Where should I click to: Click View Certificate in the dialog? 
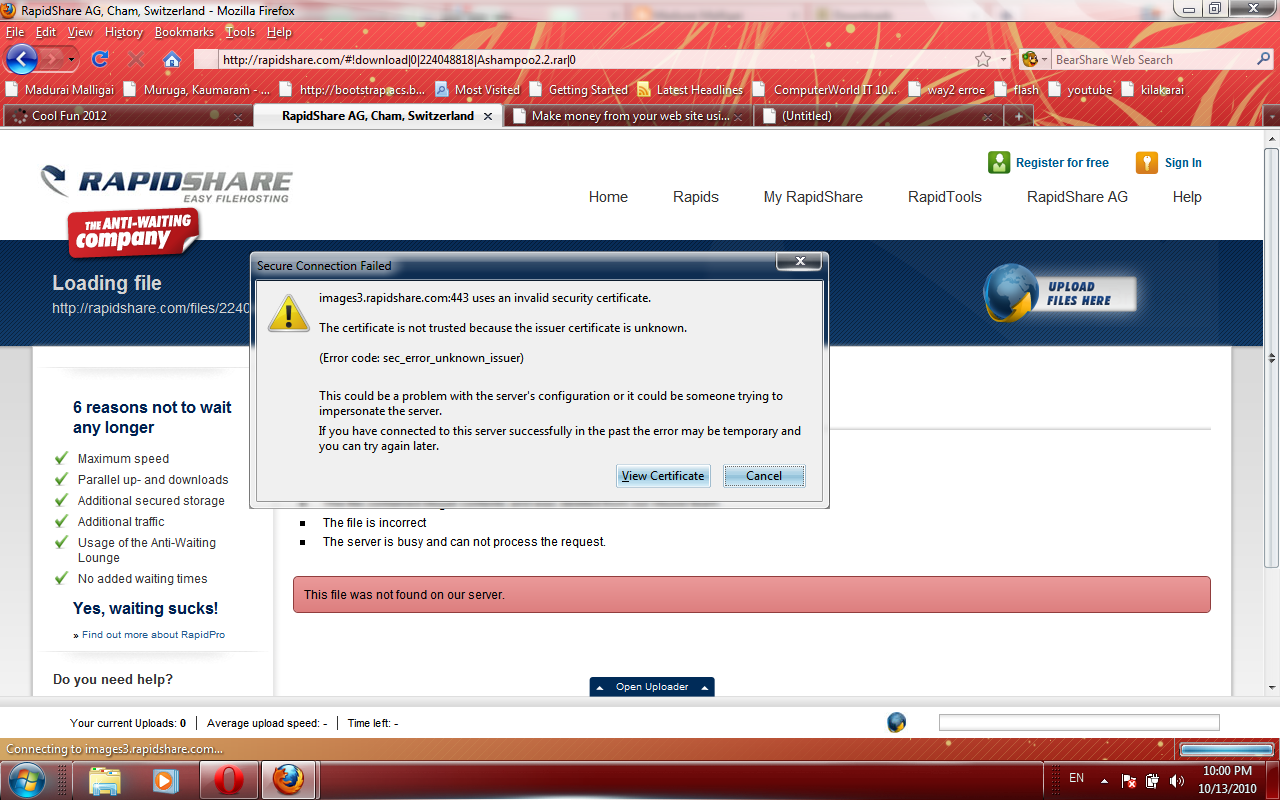tap(663, 476)
